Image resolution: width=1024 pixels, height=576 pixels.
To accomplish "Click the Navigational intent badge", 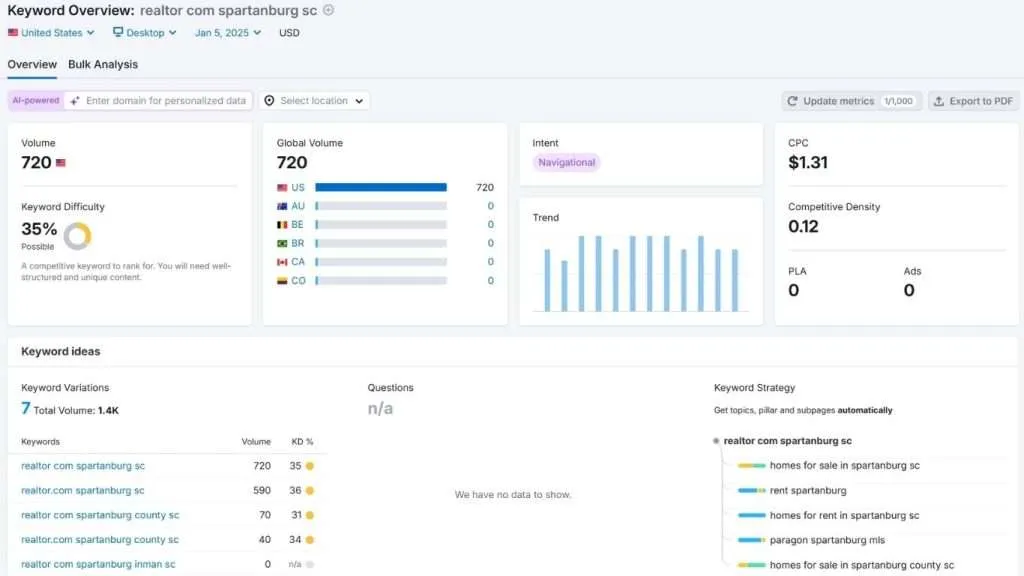I will point(566,163).
